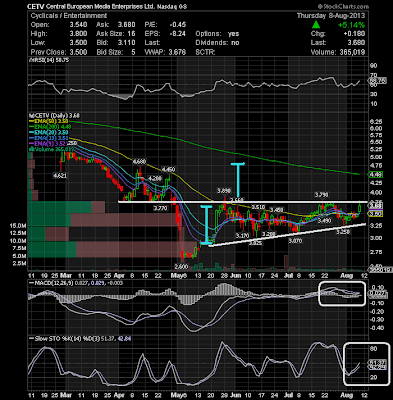Viewport: 393px width, 400px height.
Task: Click the Dividends no value
Action: tap(235, 43)
